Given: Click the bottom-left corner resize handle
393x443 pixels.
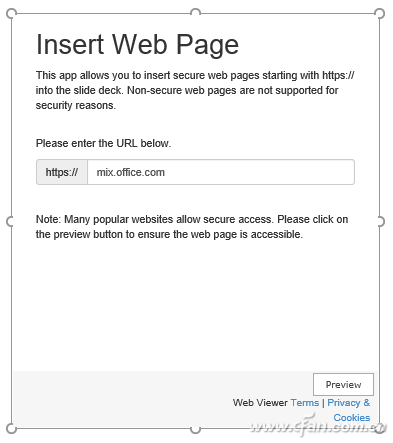Looking at the screenshot, I should point(11,429).
